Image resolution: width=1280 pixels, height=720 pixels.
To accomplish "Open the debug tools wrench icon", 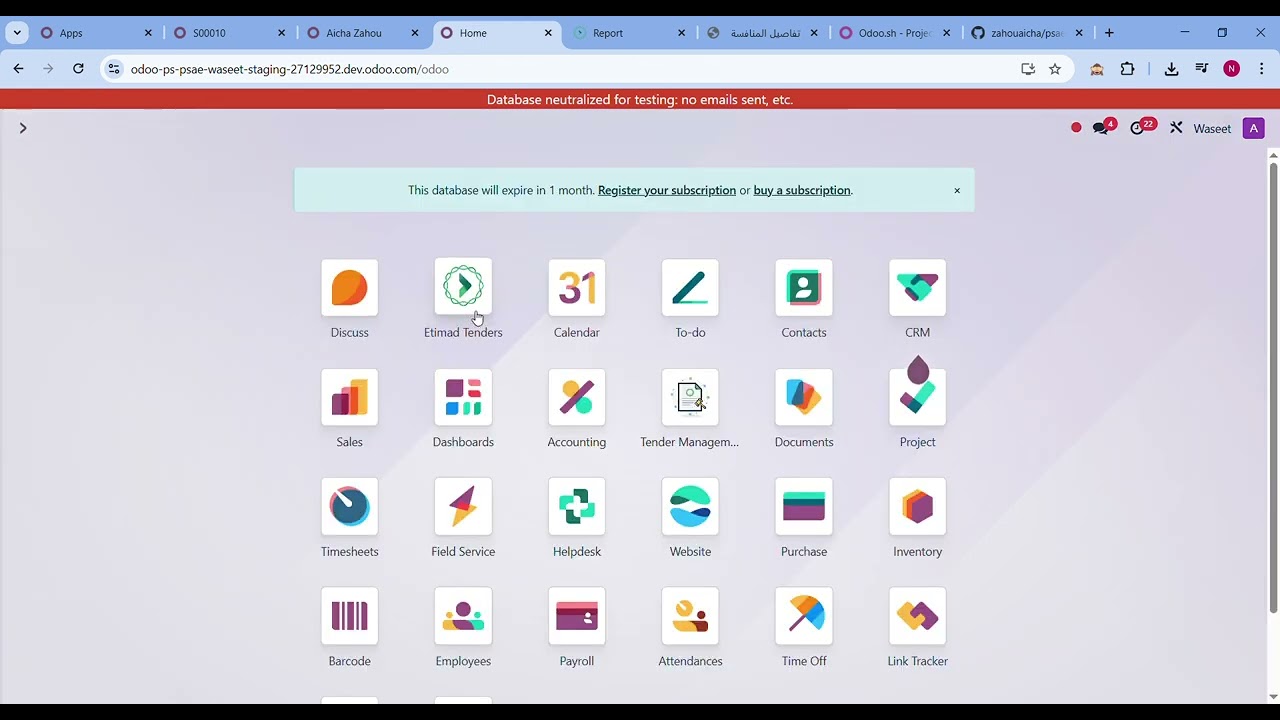I will [x=1176, y=128].
